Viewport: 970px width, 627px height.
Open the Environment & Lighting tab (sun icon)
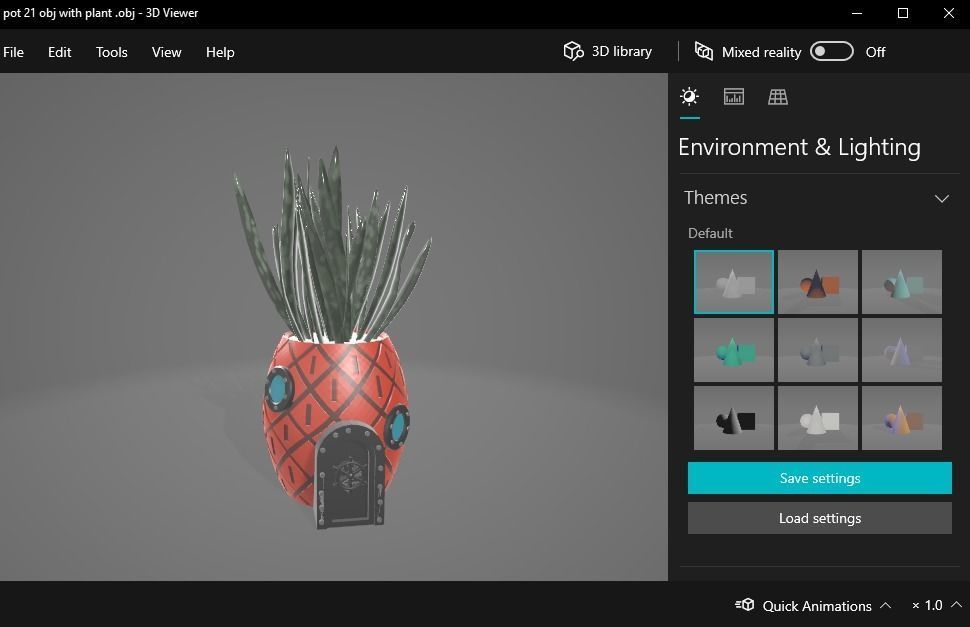click(689, 96)
